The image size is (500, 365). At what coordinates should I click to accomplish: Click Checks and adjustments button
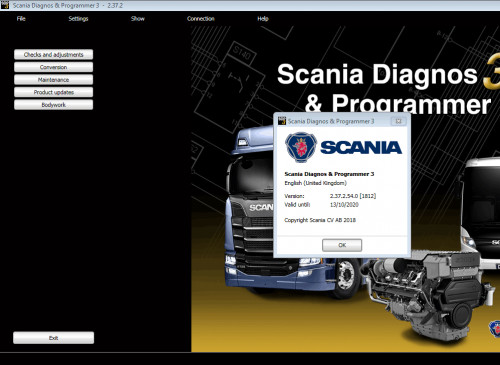53,55
